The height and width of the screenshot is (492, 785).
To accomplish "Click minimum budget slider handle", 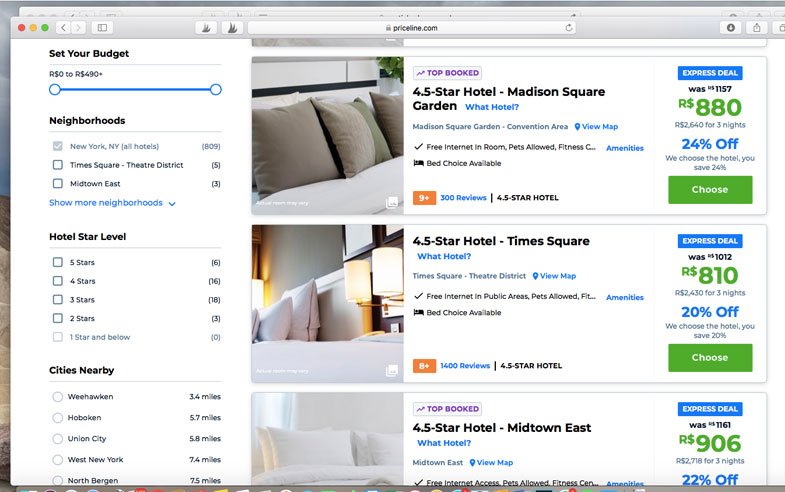I will pyautogui.click(x=55, y=90).
